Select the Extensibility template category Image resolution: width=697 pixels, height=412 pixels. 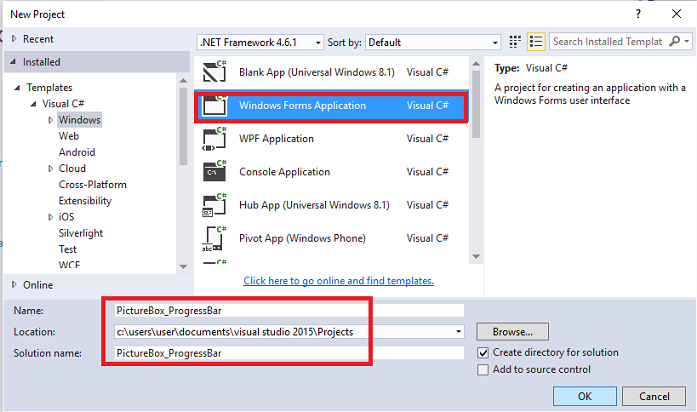click(85, 201)
